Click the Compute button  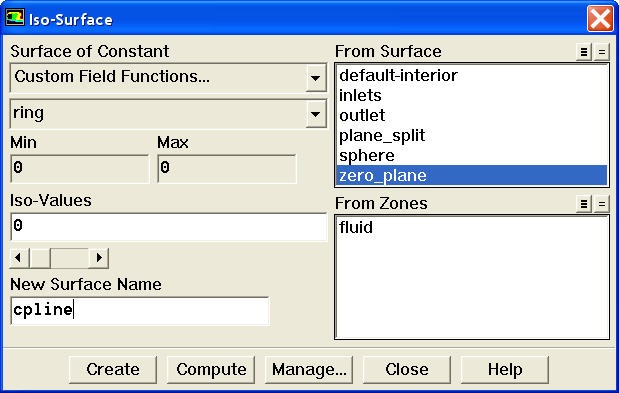coord(211,370)
